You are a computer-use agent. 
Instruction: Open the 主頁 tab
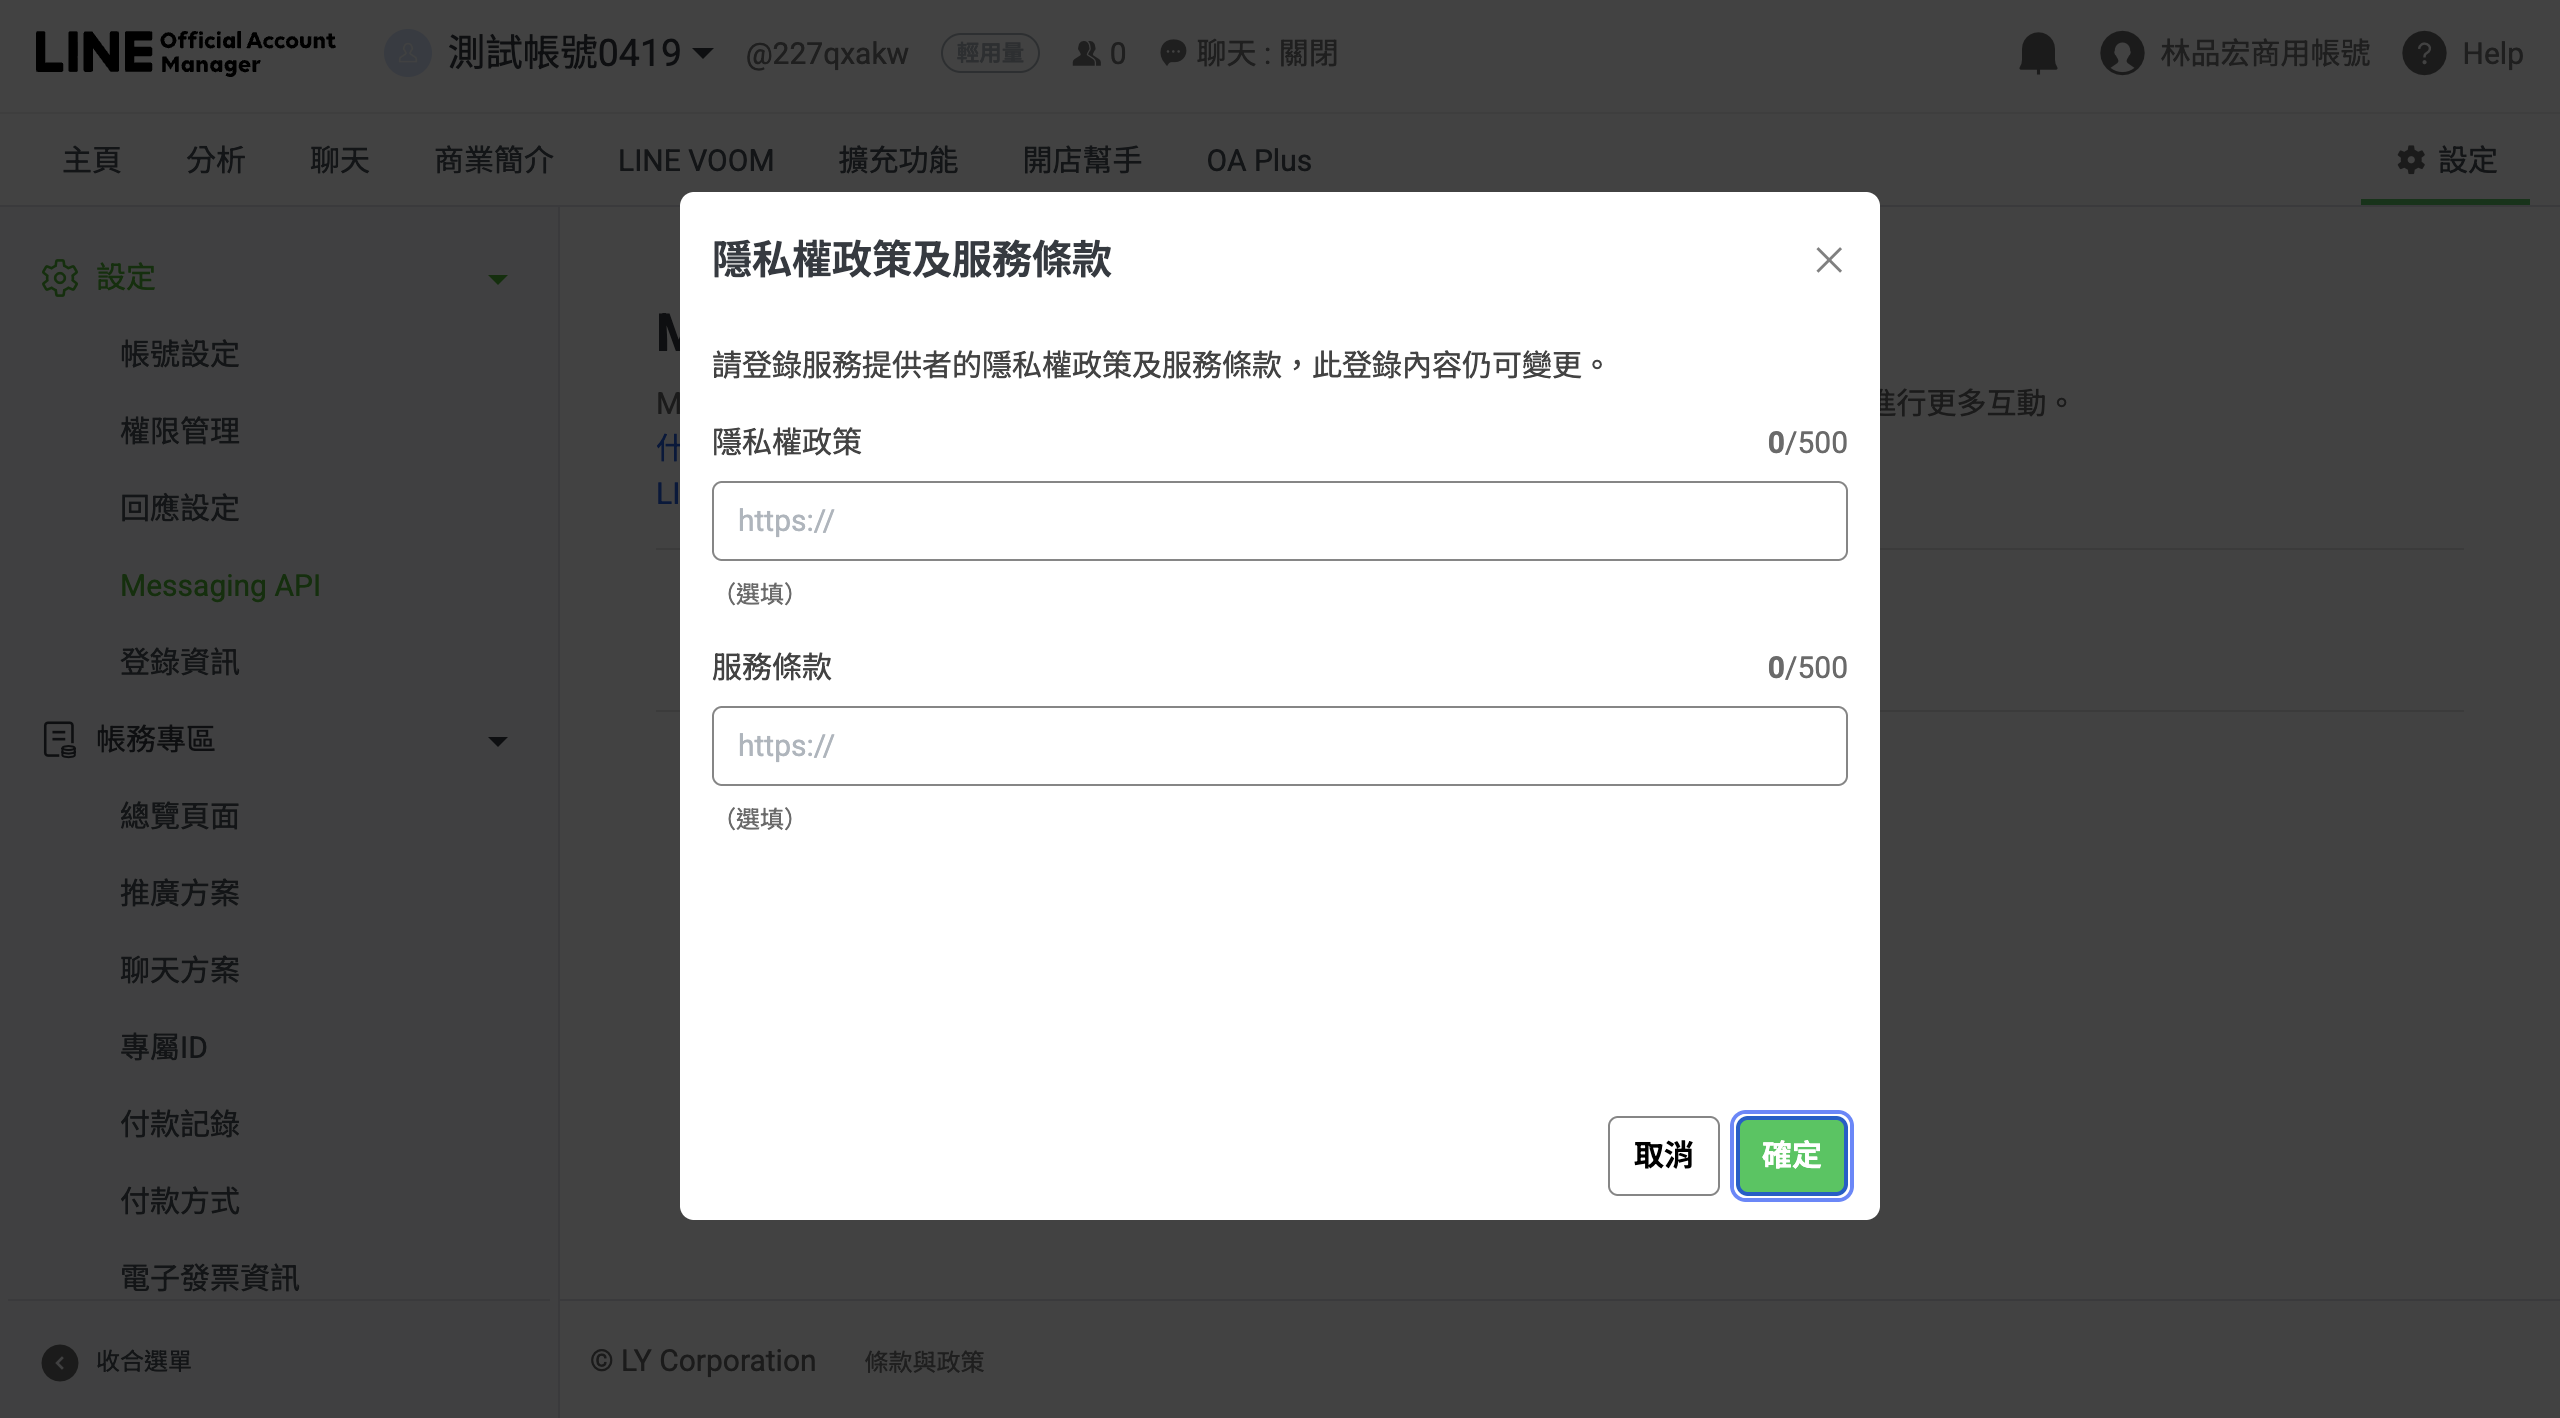coord(92,160)
